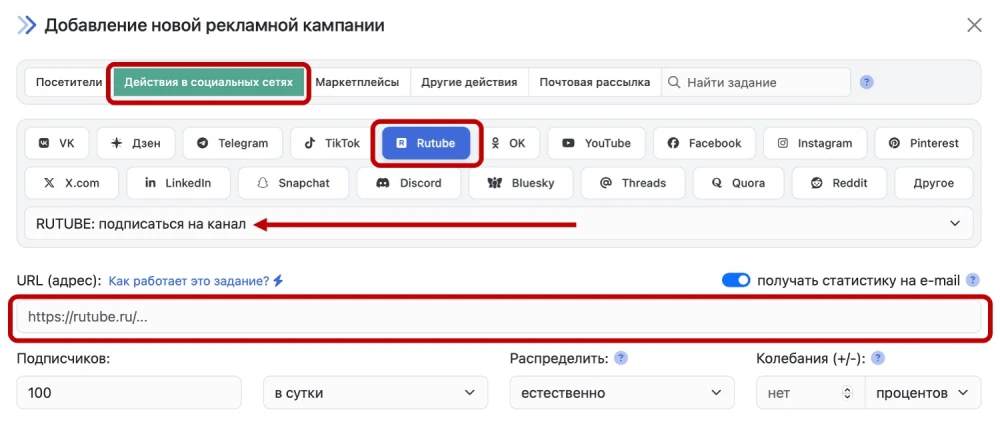Pick the TikTok platform button

332,143
